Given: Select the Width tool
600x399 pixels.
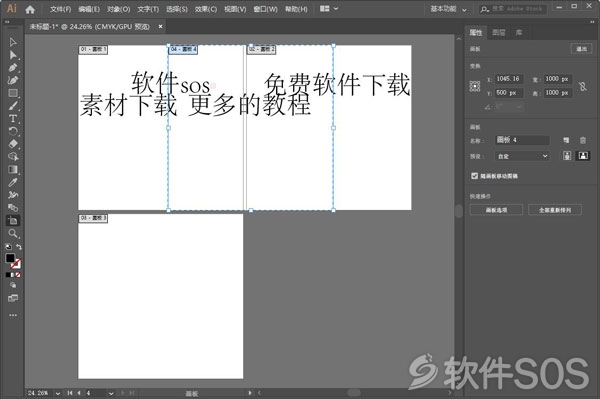Looking at the screenshot, I should 13,195.
